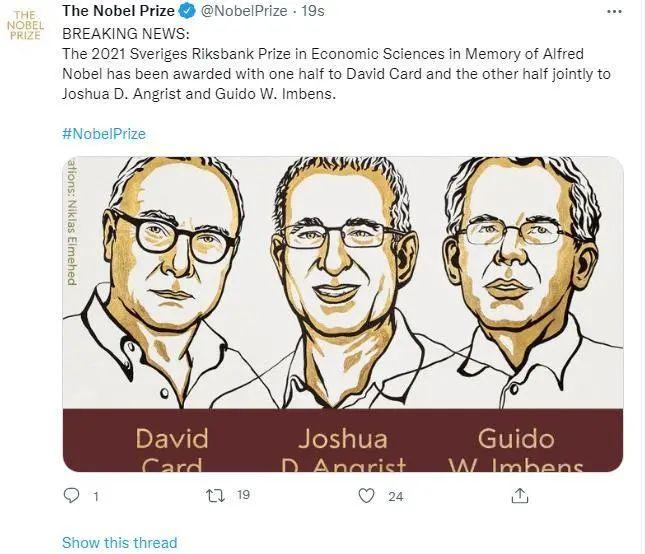The width and height of the screenshot is (645, 554).
Task: Open the share tweet icon
Action: [519, 495]
